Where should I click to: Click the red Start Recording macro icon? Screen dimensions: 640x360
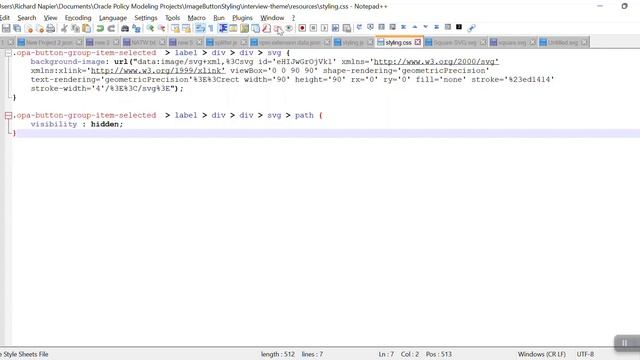tap(302, 28)
